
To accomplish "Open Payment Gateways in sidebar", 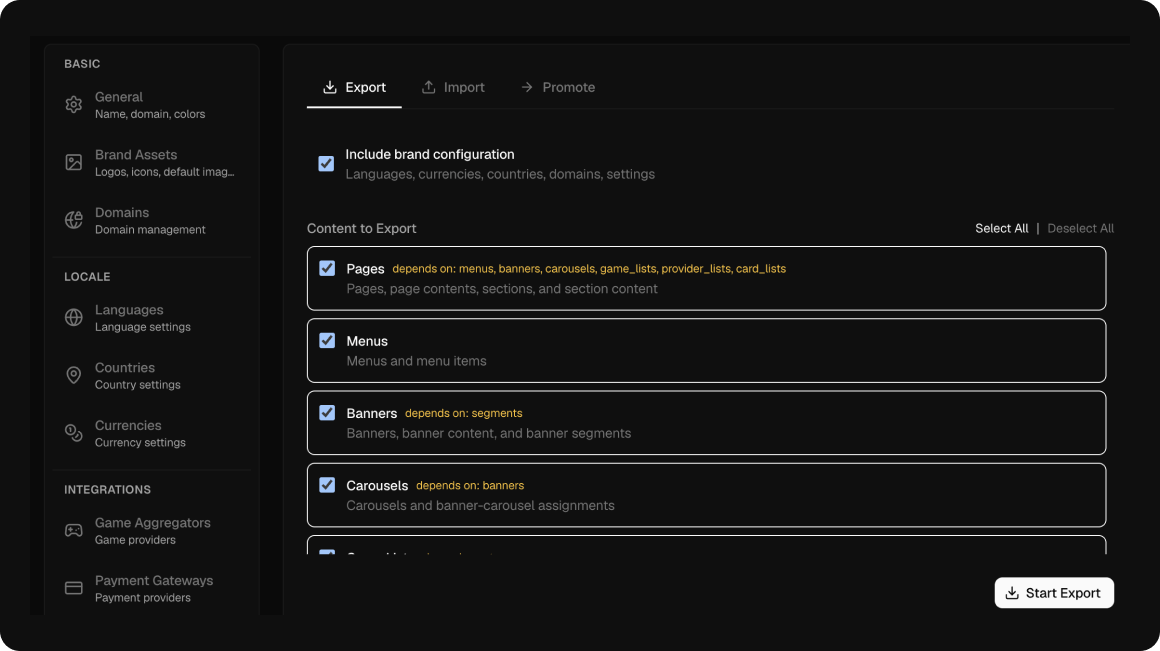I will (x=152, y=588).
